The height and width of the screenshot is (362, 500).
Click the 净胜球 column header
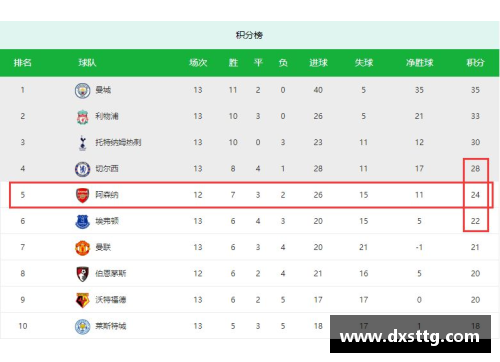pyautogui.click(x=419, y=63)
